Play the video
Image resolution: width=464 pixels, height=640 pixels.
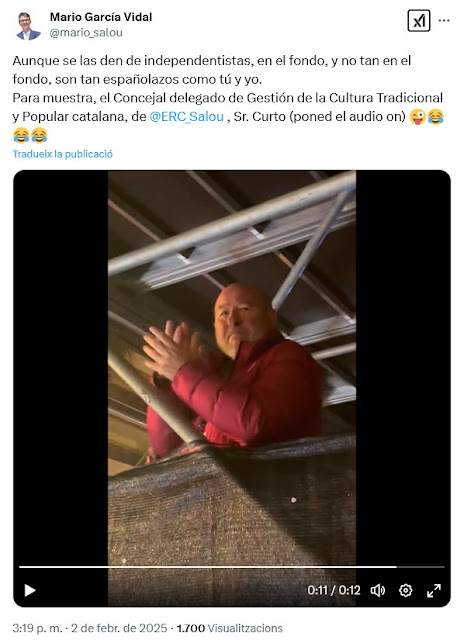click(x=30, y=590)
